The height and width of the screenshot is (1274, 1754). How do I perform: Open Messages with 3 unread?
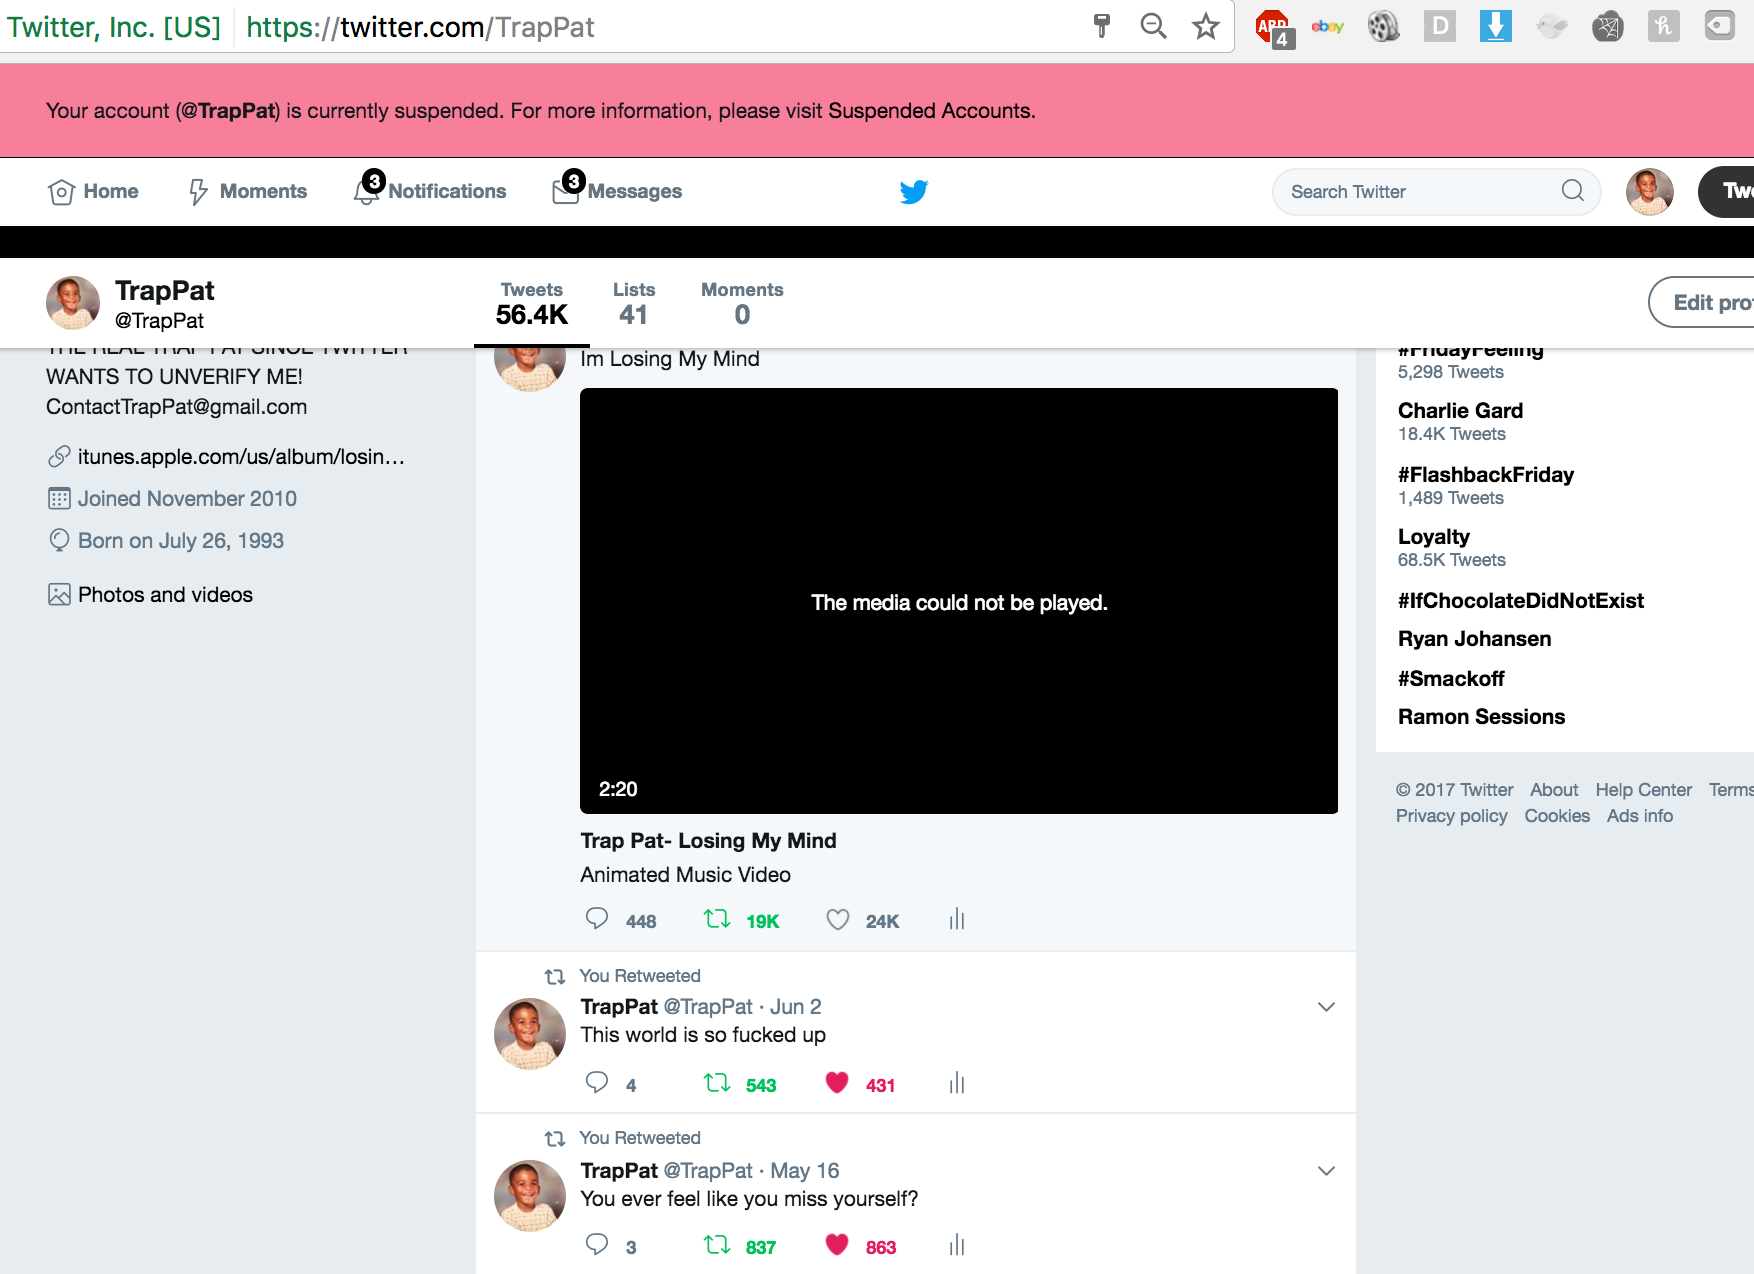617,189
